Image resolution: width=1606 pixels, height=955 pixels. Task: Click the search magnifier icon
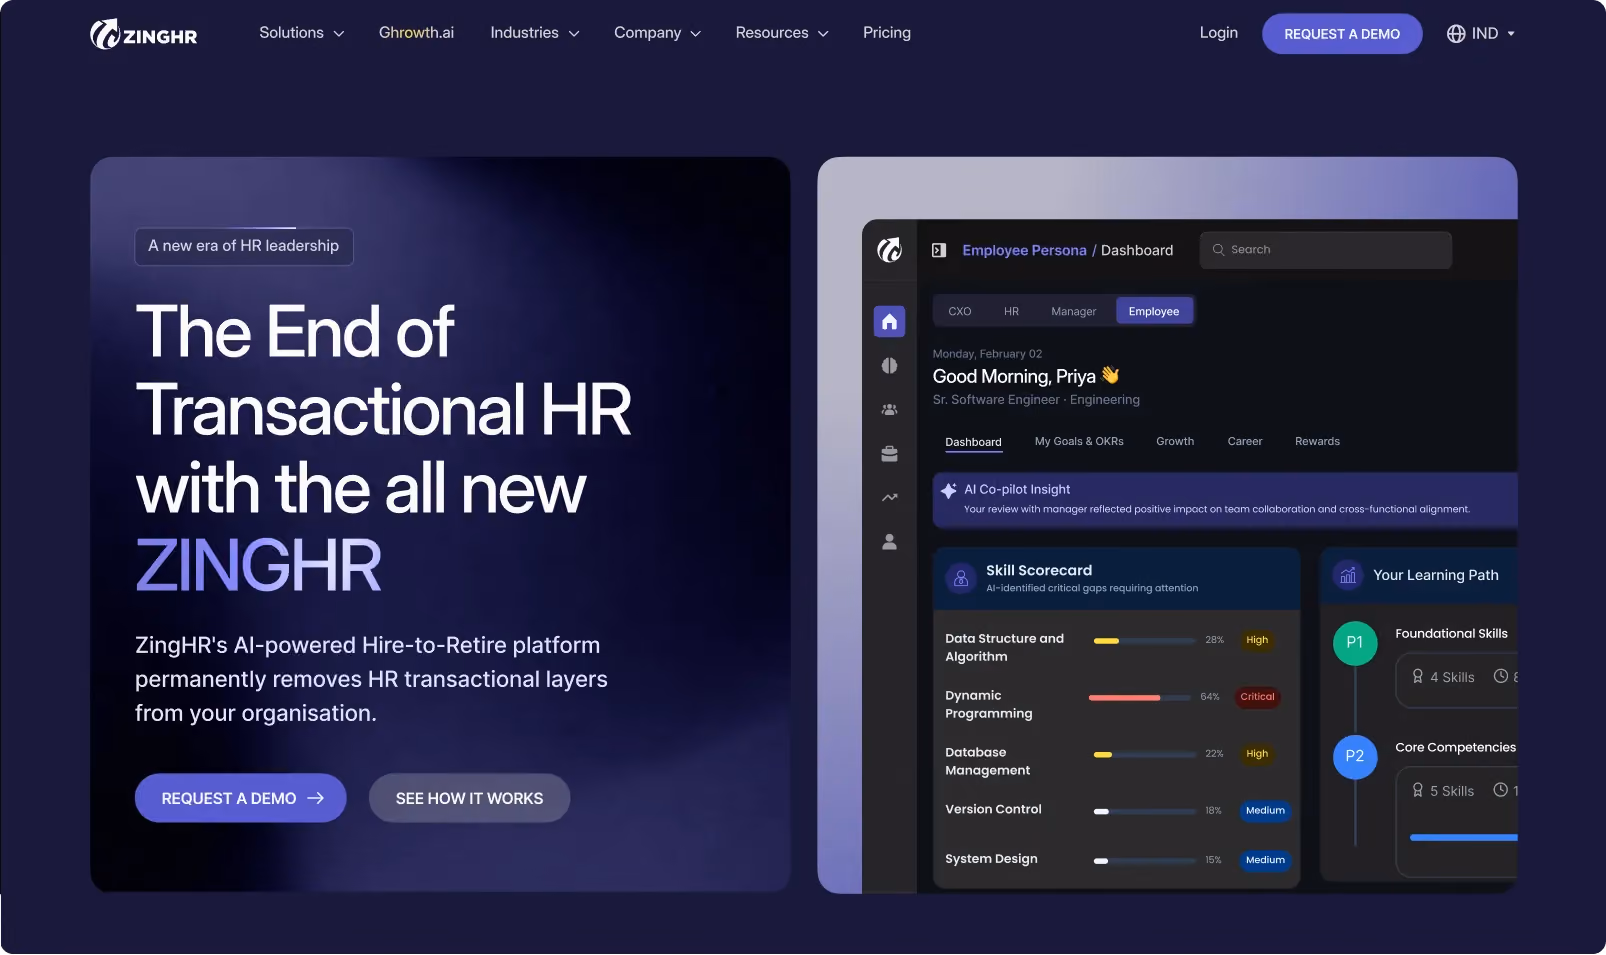point(1218,250)
